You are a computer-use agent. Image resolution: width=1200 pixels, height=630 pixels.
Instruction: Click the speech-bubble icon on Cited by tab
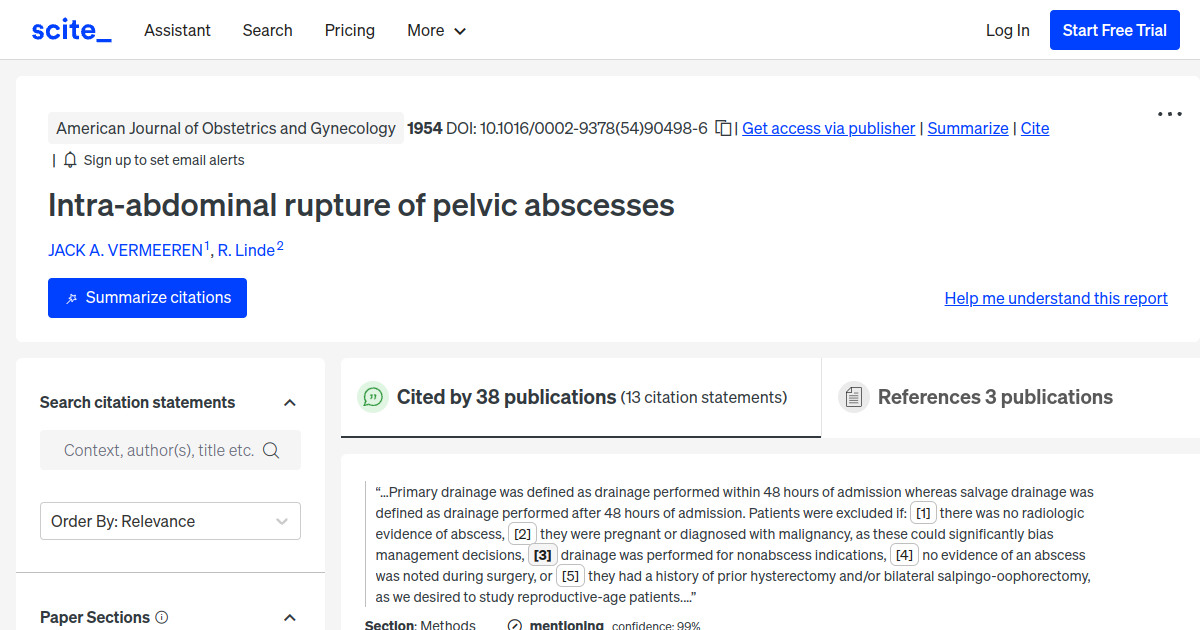click(372, 396)
